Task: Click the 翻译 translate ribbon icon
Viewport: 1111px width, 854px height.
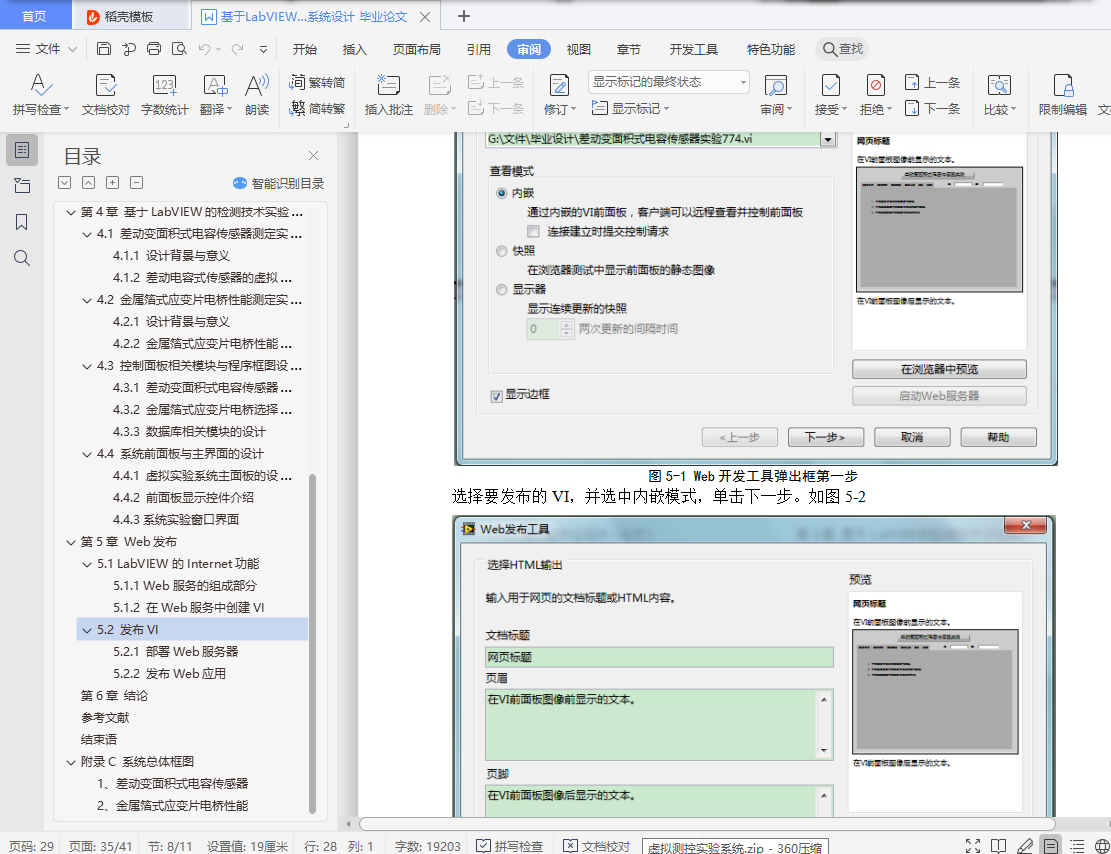Action: tap(215, 86)
